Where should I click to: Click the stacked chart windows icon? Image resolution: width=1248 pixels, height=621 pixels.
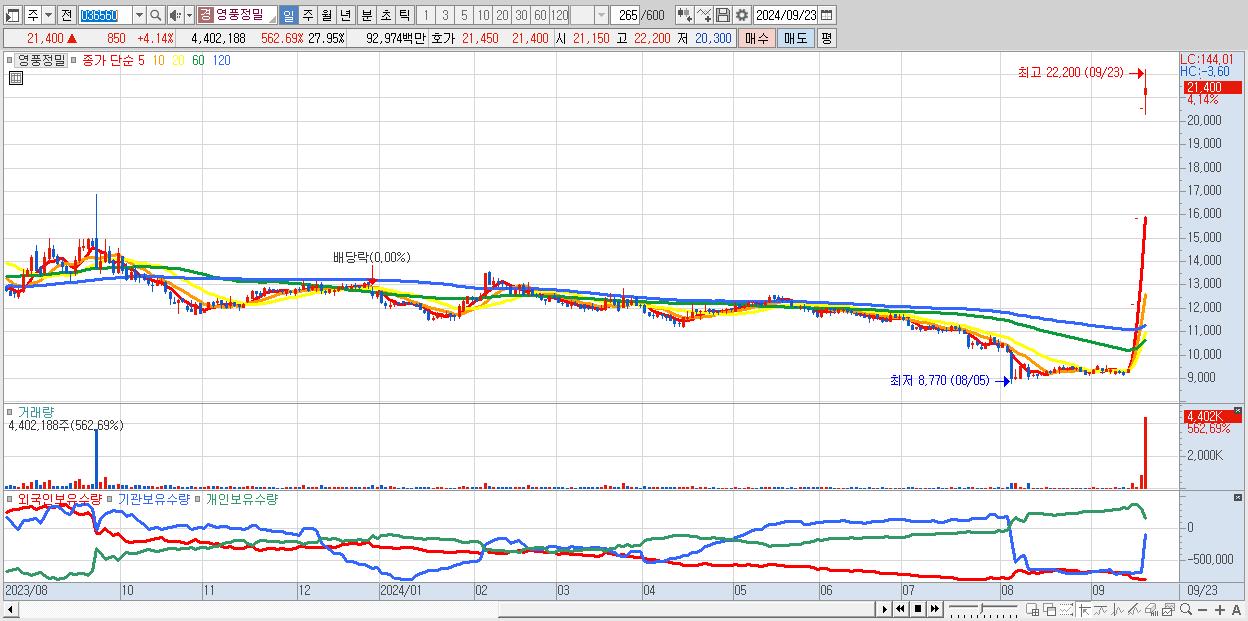pos(1168,610)
